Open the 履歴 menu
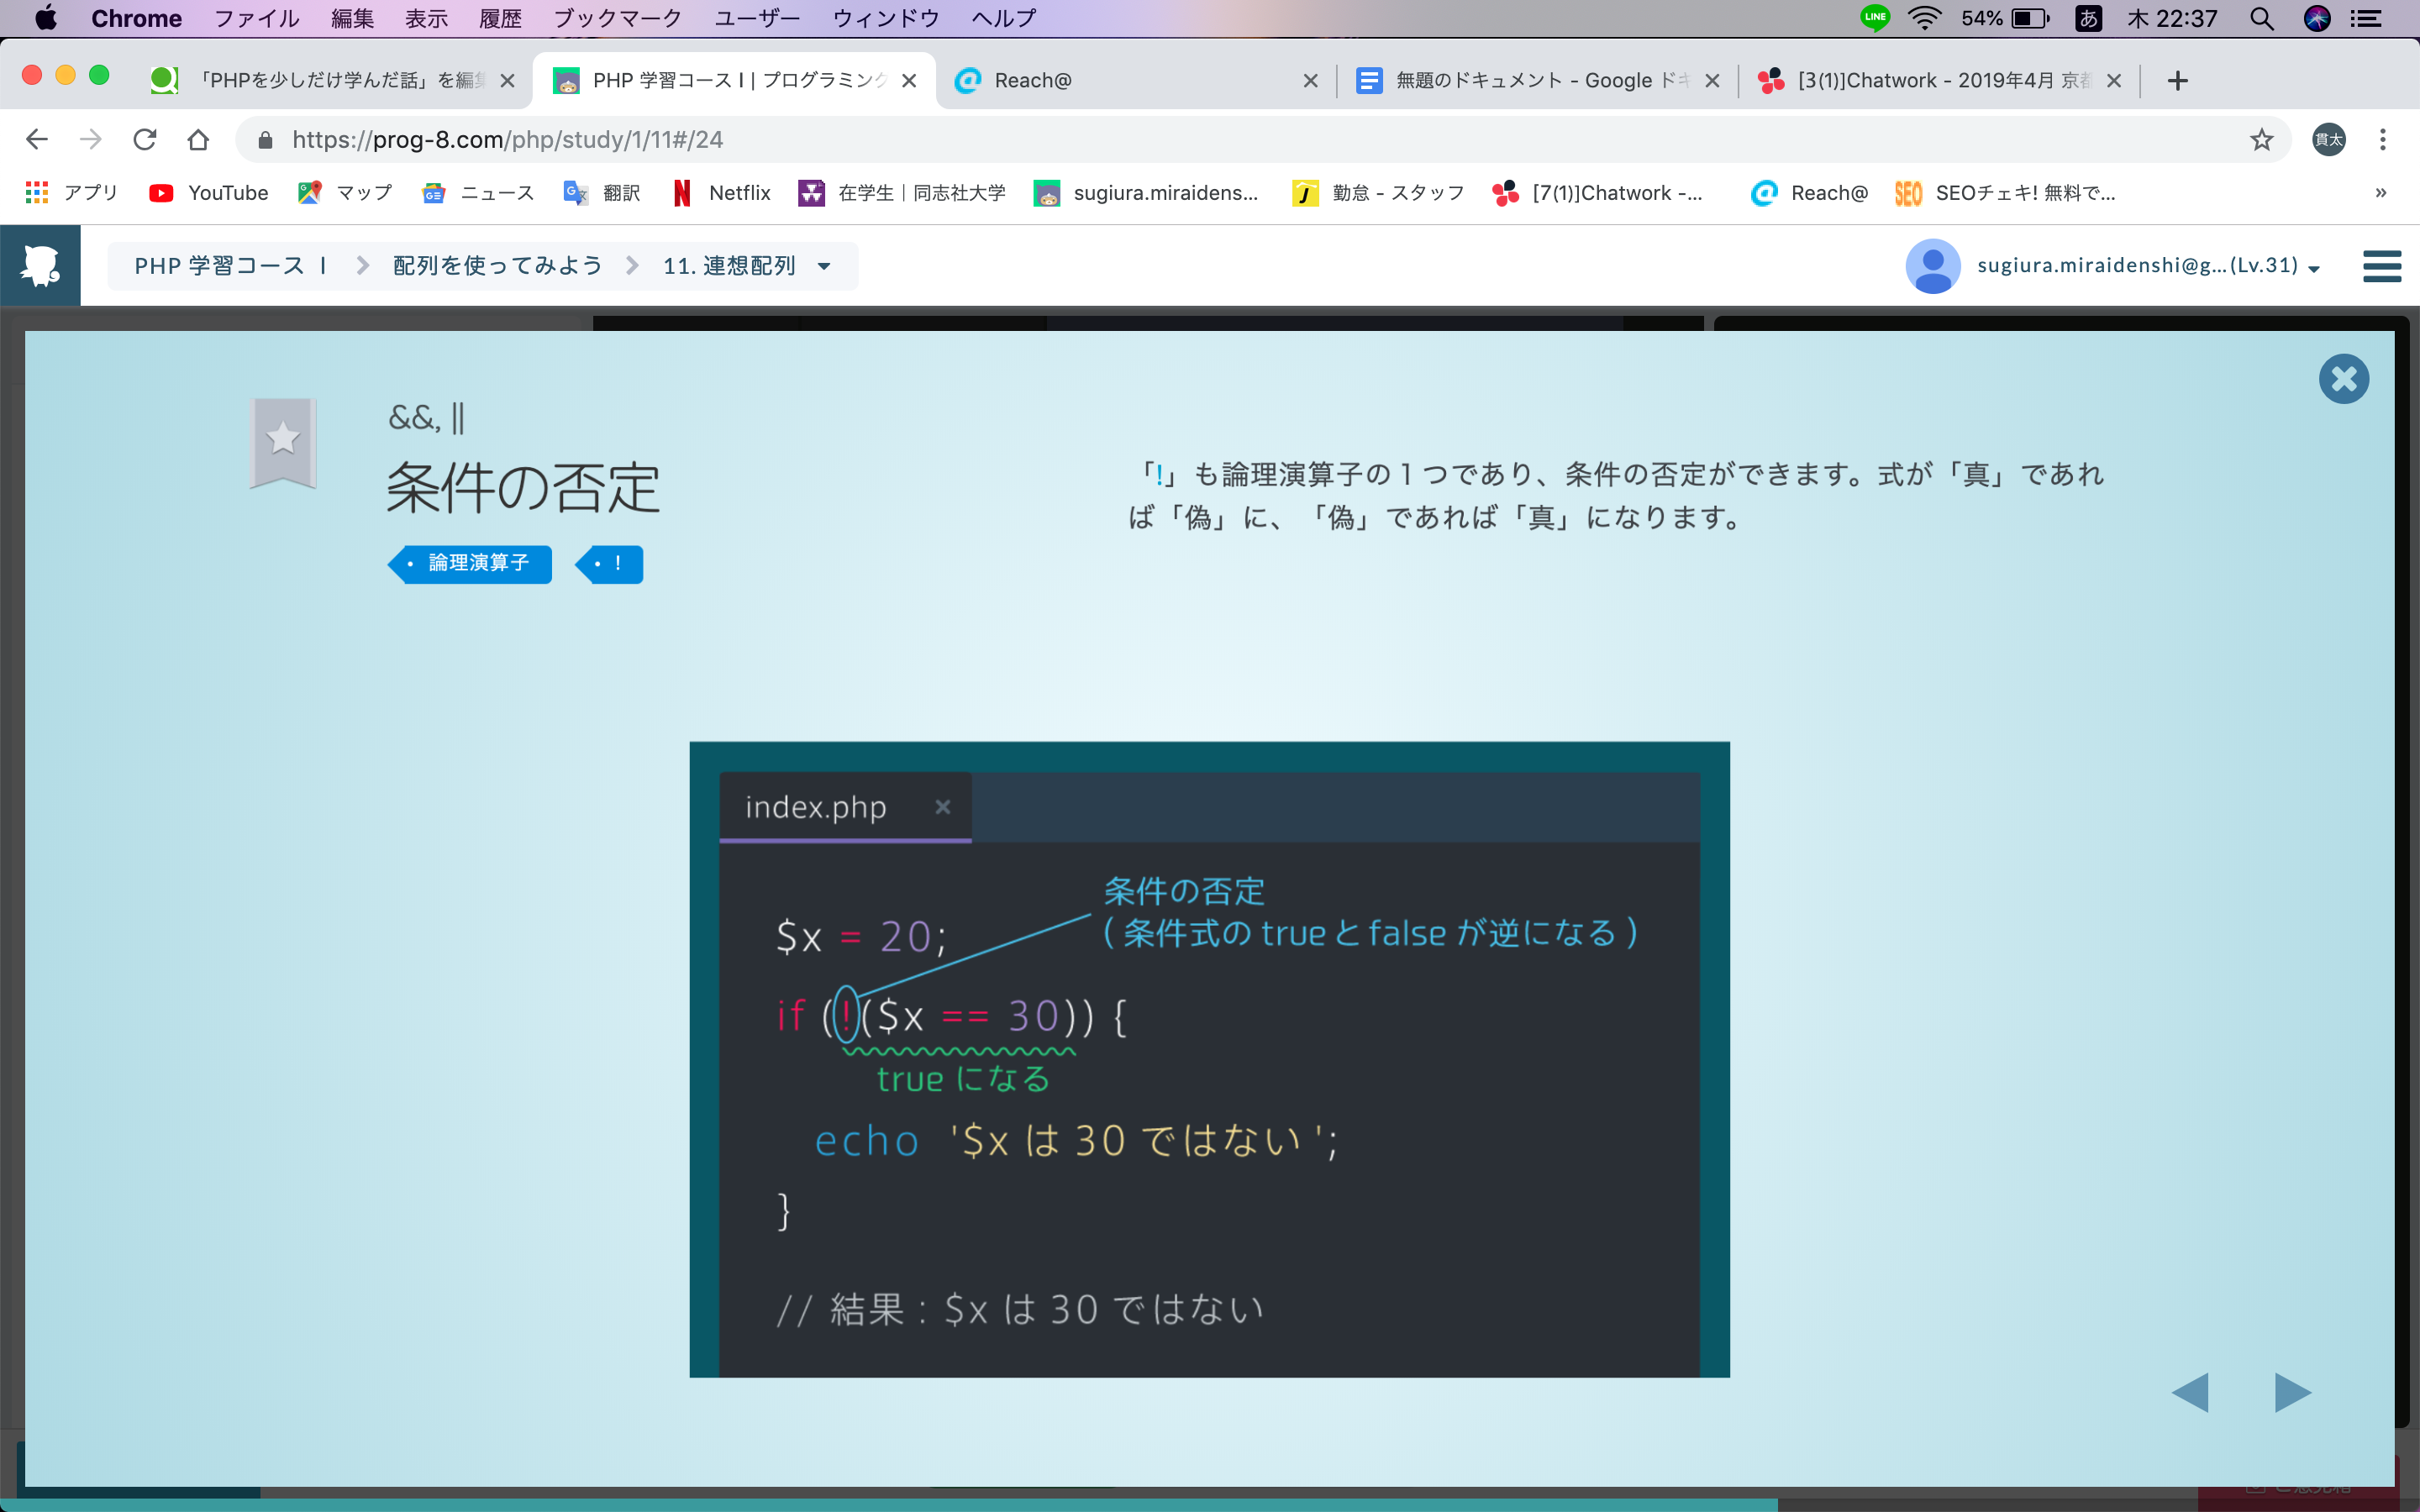Viewport: 2420px width, 1512px height. 500,18
